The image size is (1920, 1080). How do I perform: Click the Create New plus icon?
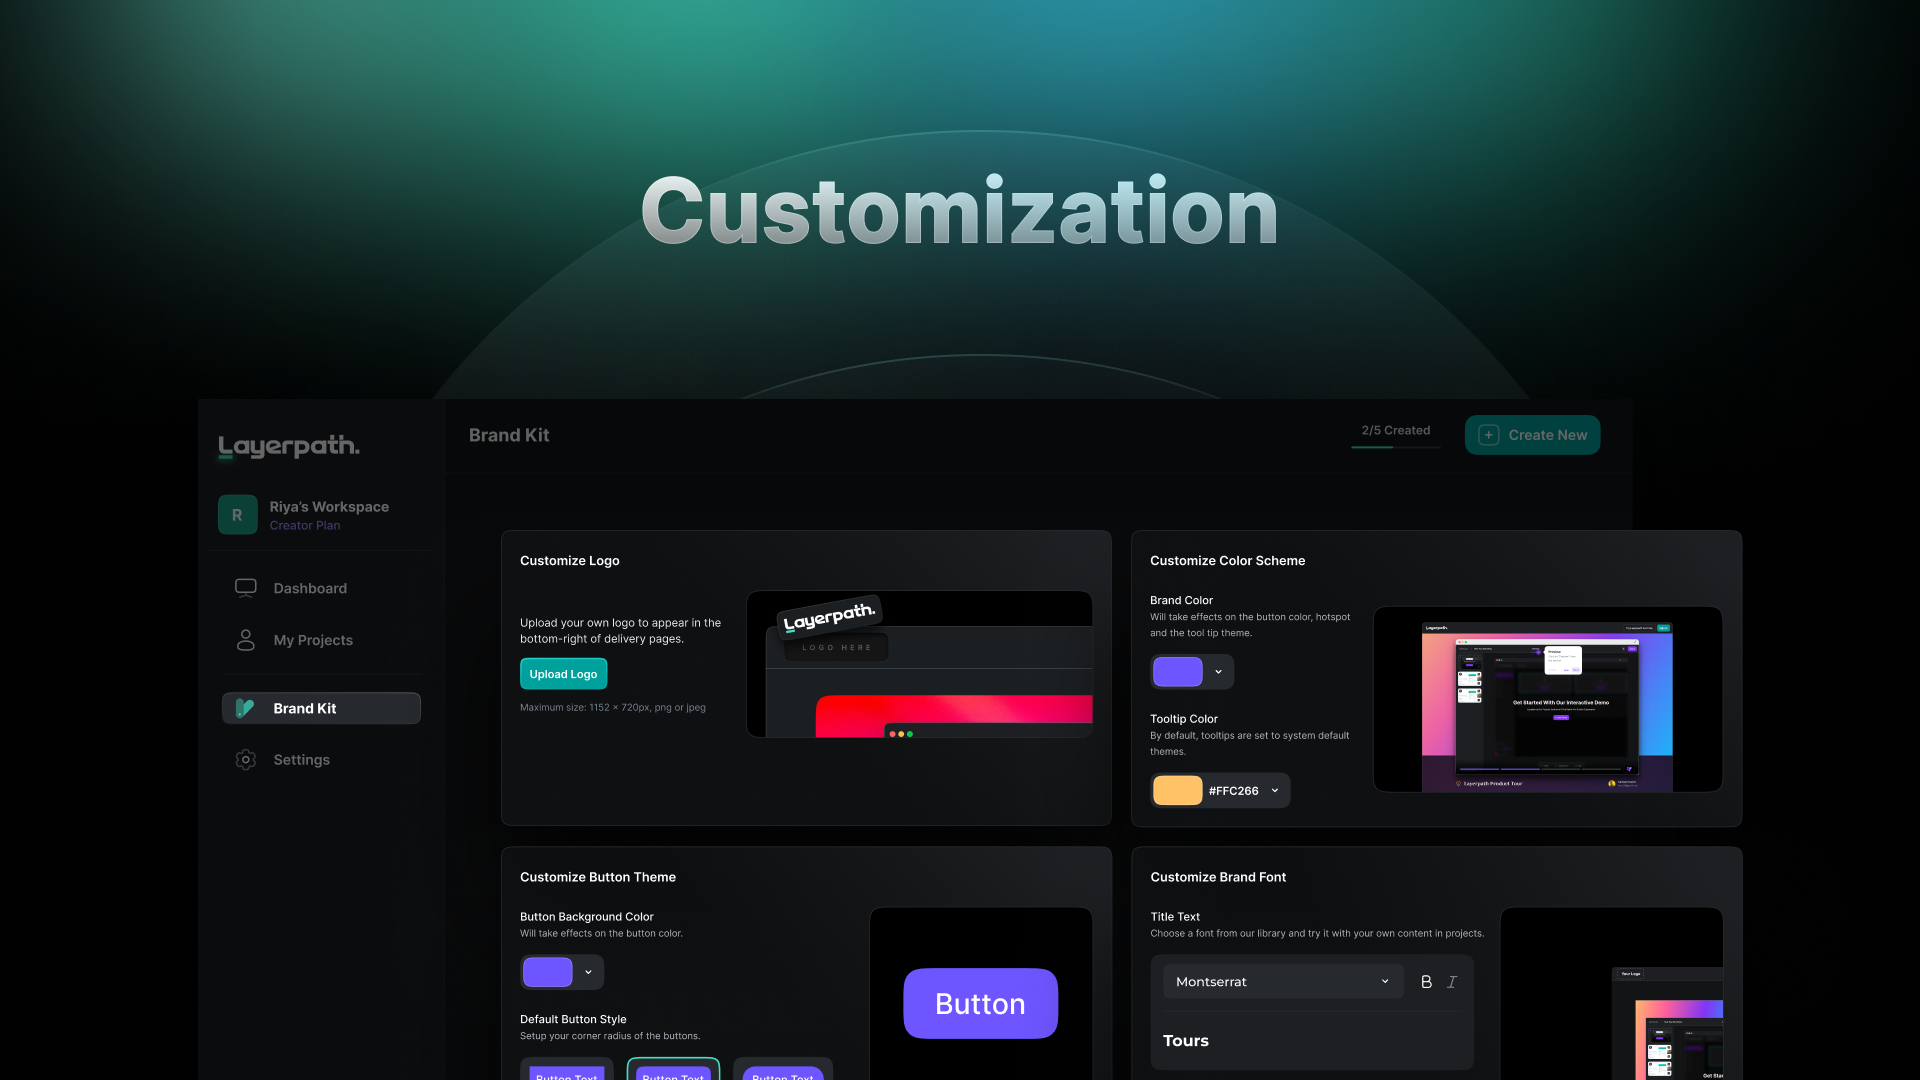point(1487,435)
